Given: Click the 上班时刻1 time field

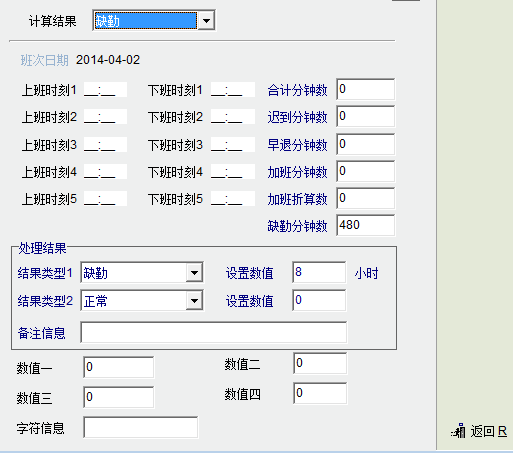Looking at the screenshot, I should (105, 90).
